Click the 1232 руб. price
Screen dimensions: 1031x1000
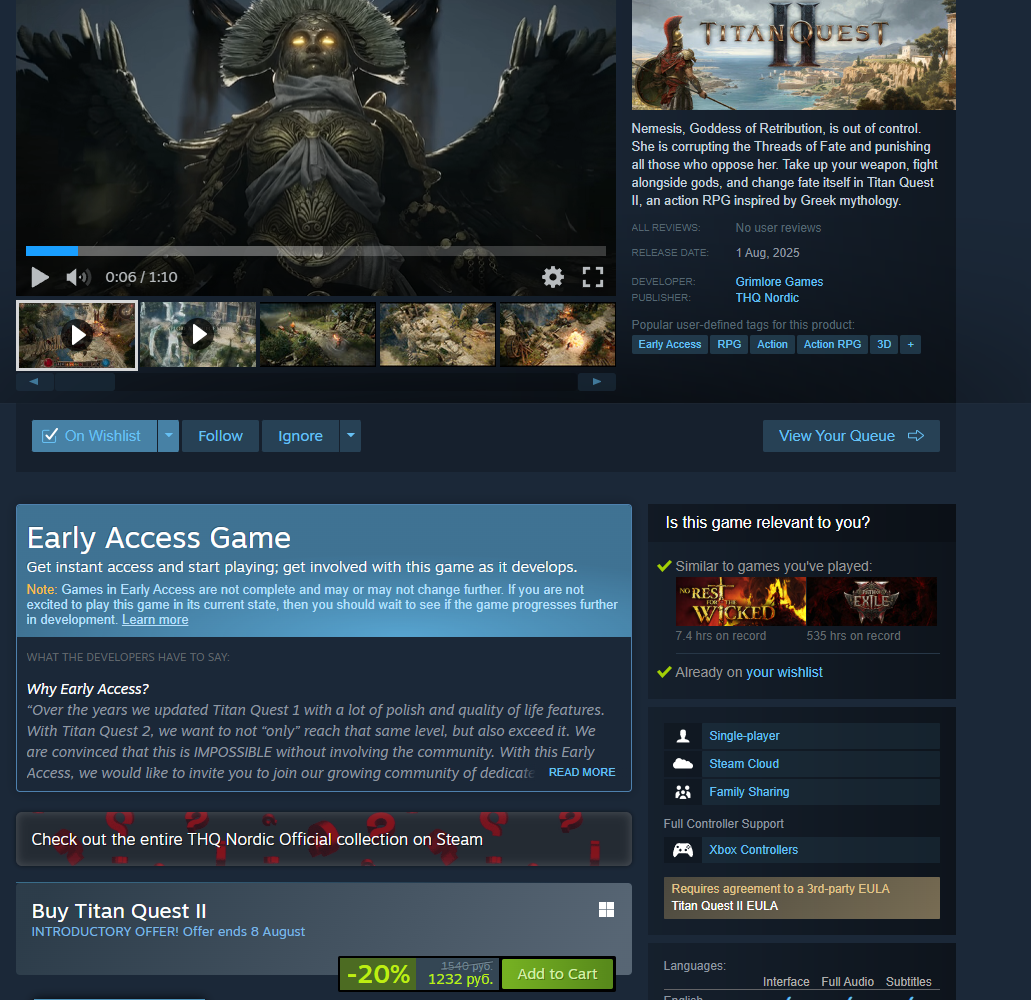[x=460, y=979]
